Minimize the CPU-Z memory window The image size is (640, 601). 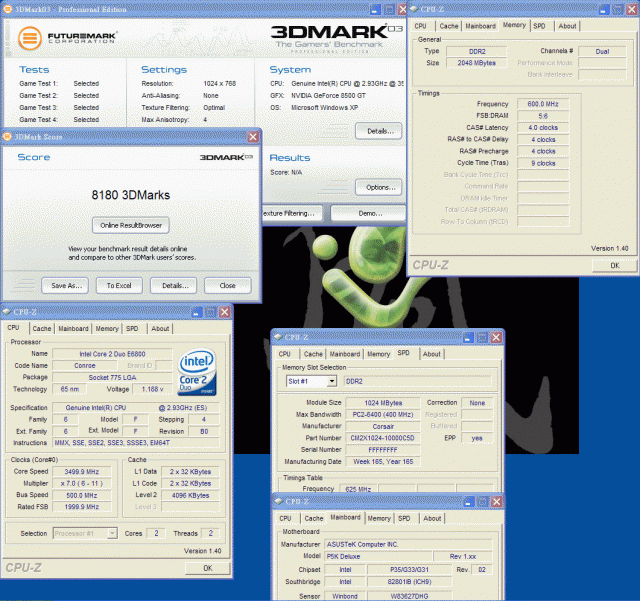604,9
